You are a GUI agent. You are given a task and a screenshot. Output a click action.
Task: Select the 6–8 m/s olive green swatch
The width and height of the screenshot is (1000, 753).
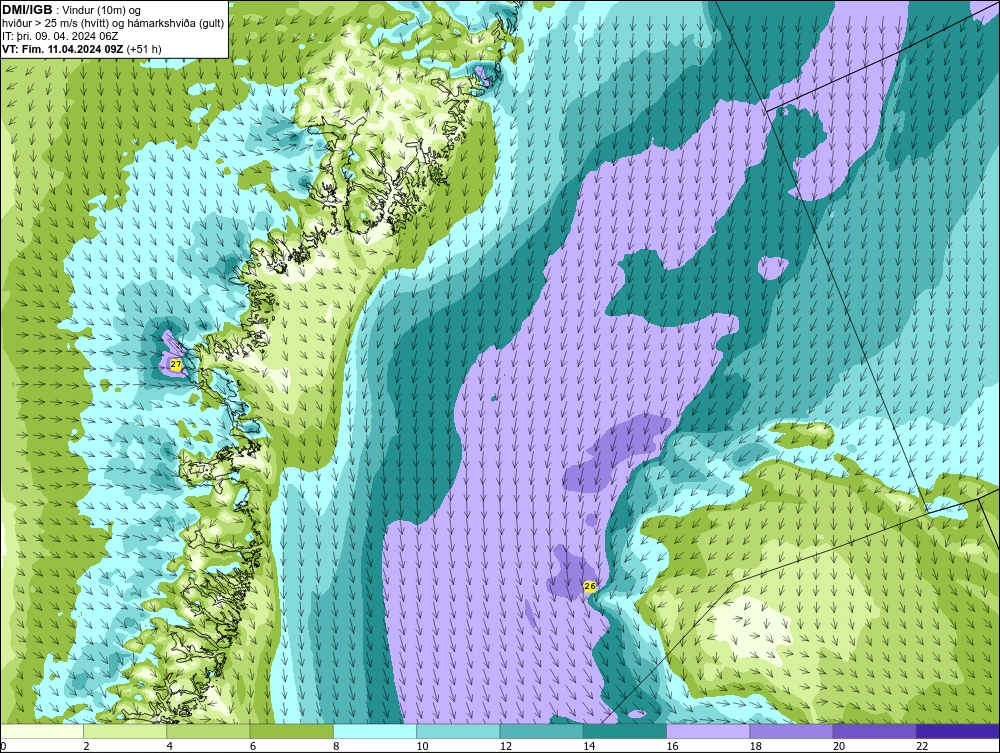click(291, 731)
